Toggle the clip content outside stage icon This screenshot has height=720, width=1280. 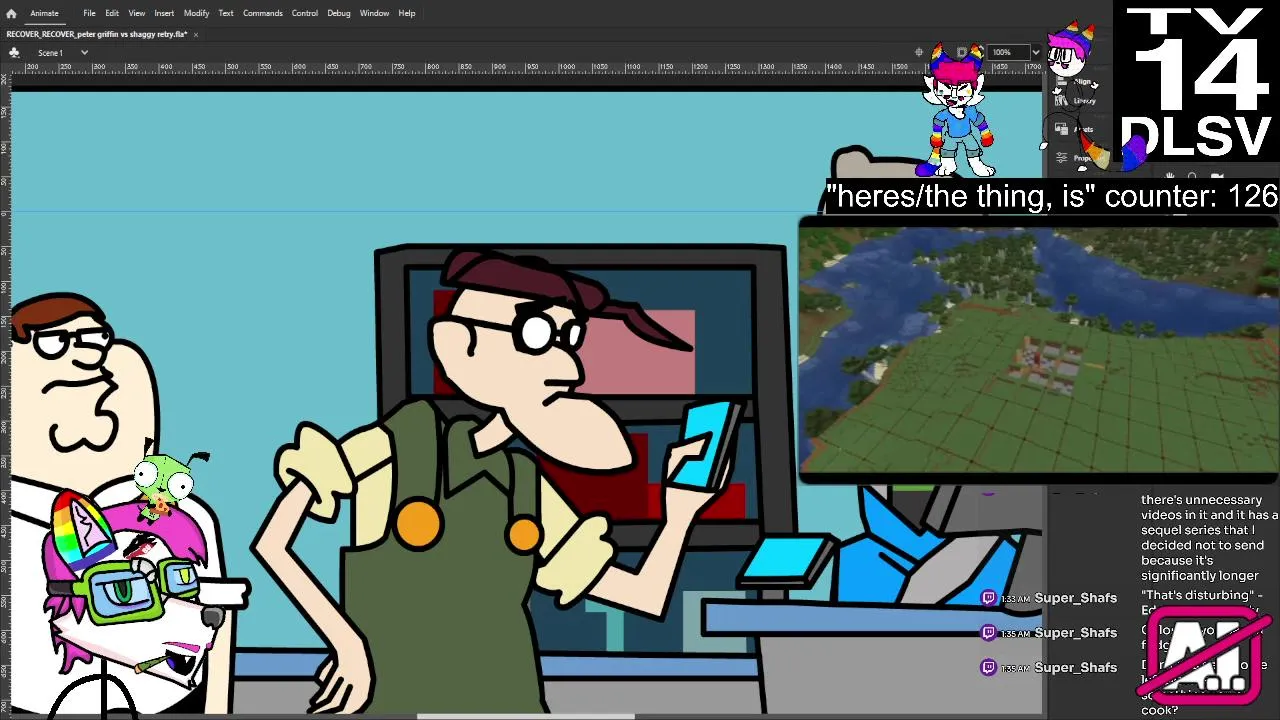[962, 52]
